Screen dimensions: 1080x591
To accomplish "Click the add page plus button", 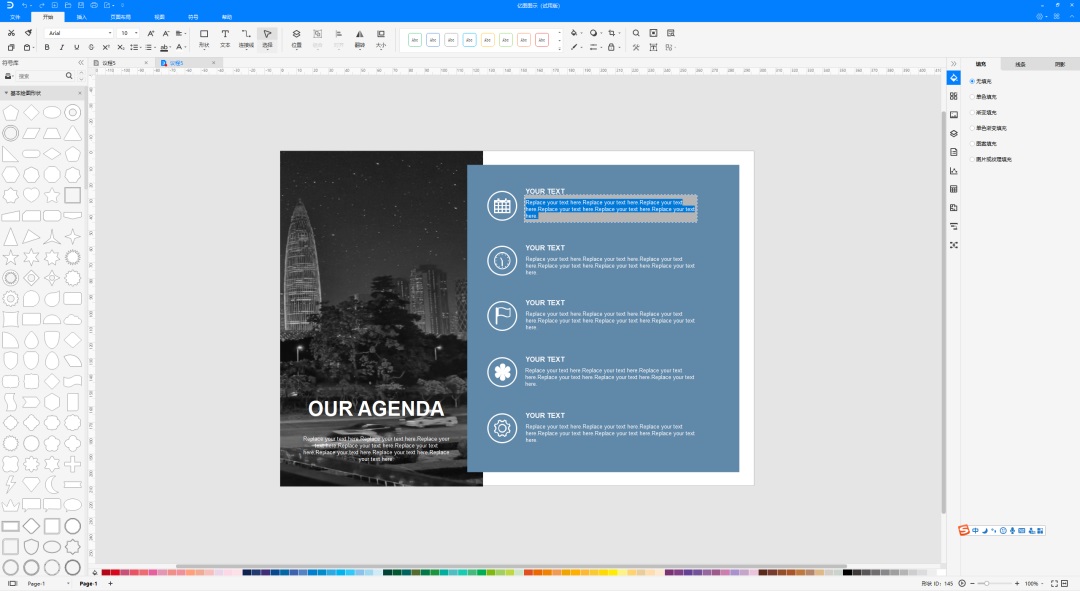I will coord(110,583).
